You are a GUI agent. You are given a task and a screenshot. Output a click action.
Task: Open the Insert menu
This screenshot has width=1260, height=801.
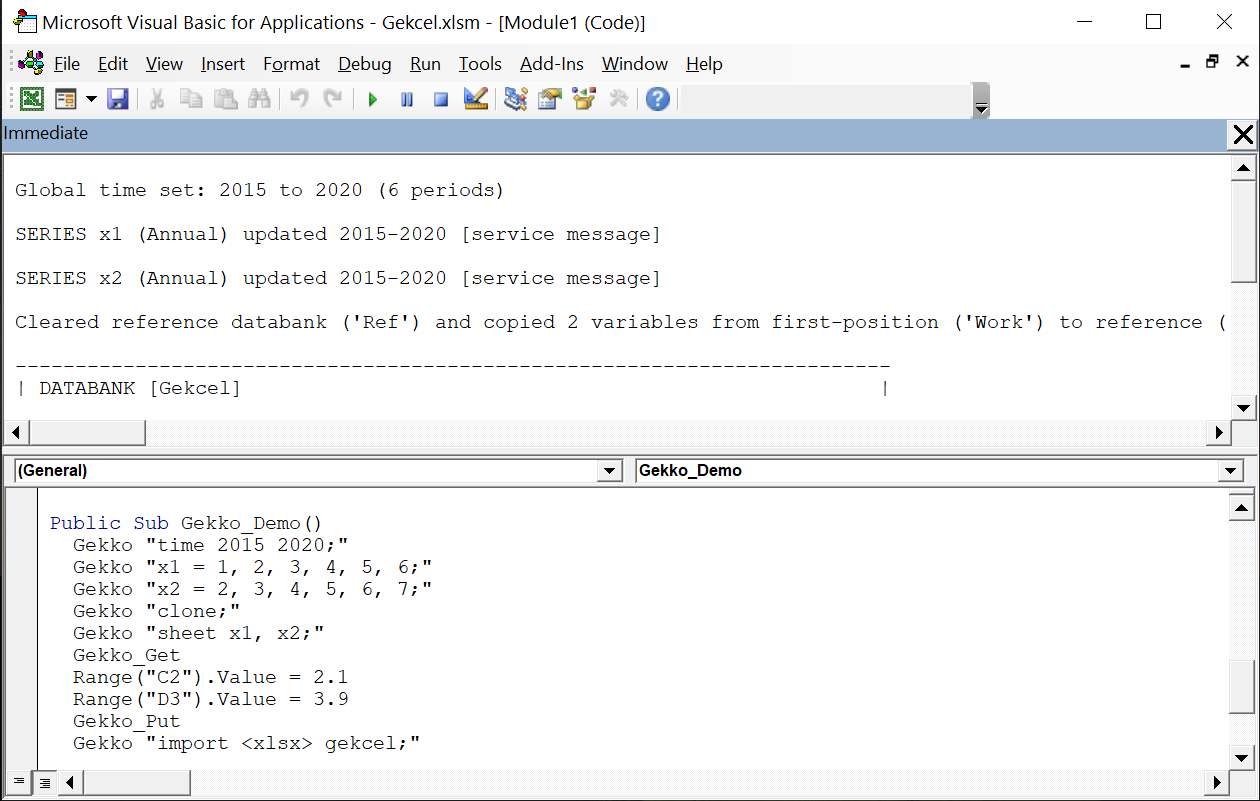tap(222, 64)
